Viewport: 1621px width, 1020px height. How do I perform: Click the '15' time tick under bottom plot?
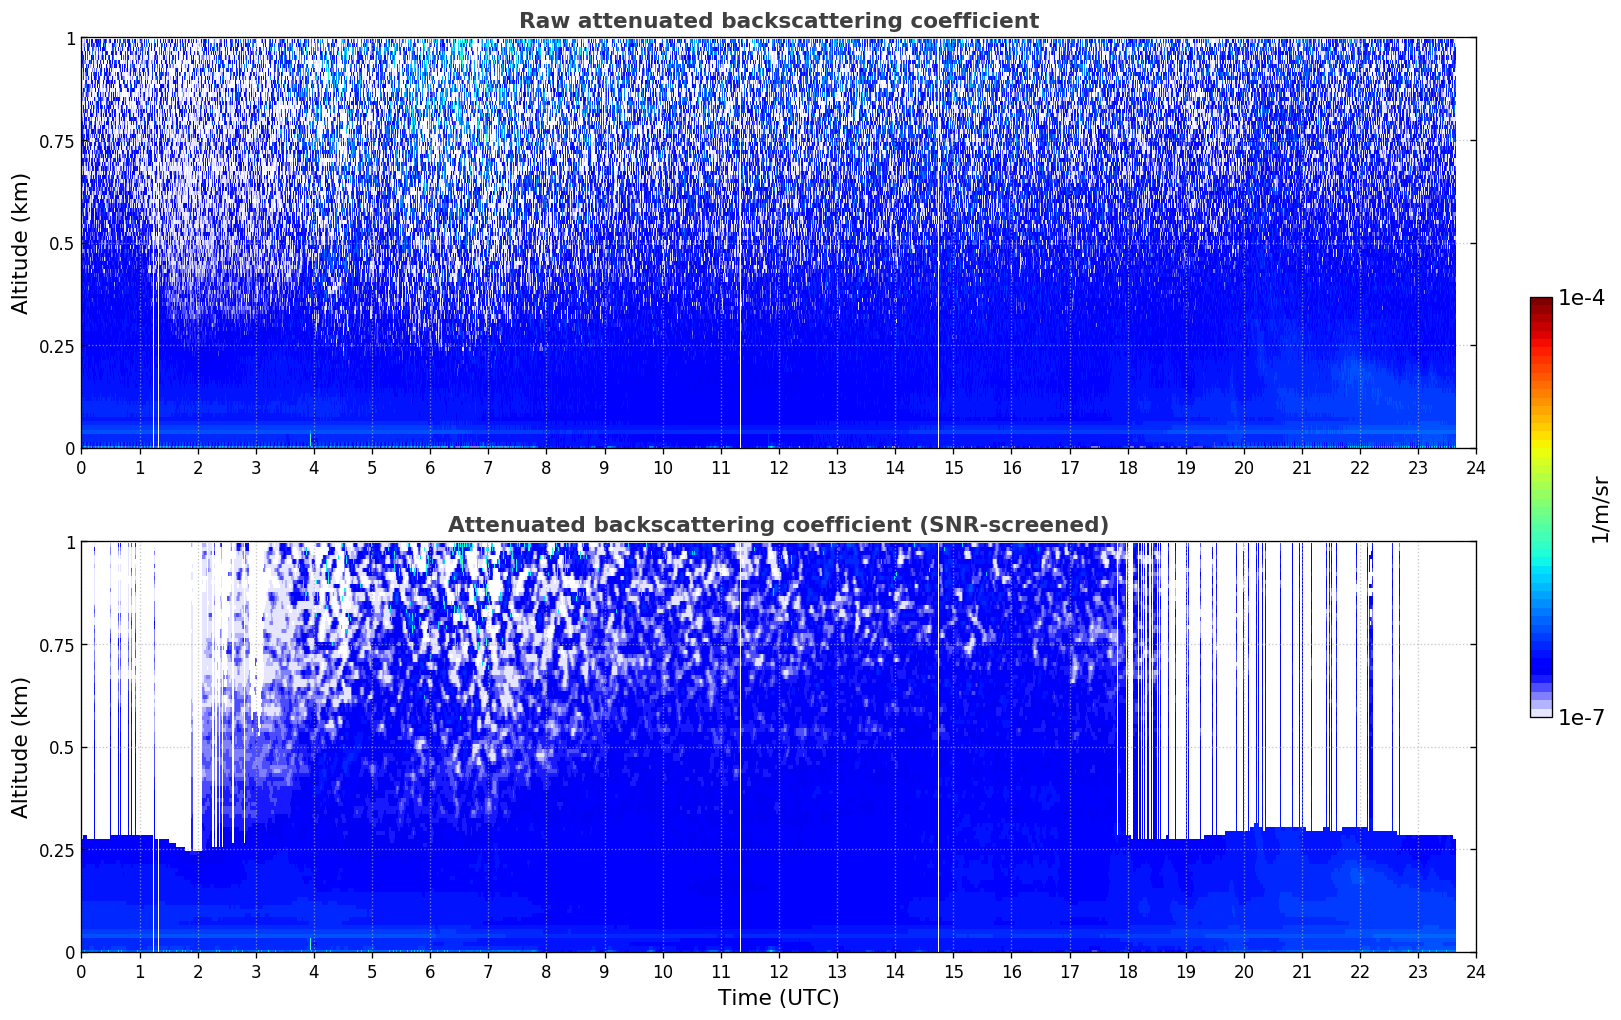953,971
